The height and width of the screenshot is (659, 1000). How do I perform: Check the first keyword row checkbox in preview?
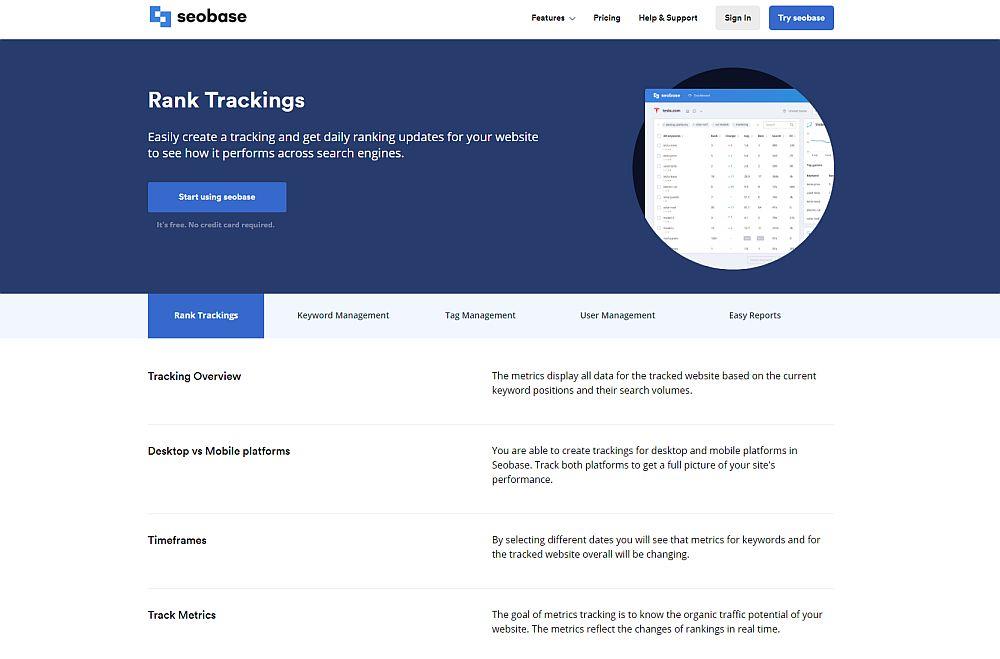pyautogui.click(x=659, y=145)
